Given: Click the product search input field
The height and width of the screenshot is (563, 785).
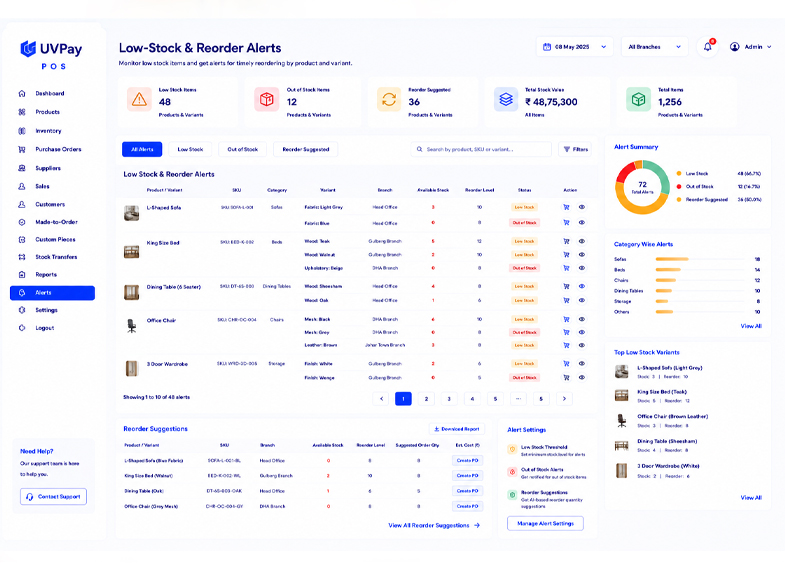Looking at the screenshot, I should [x=481, y=149].
